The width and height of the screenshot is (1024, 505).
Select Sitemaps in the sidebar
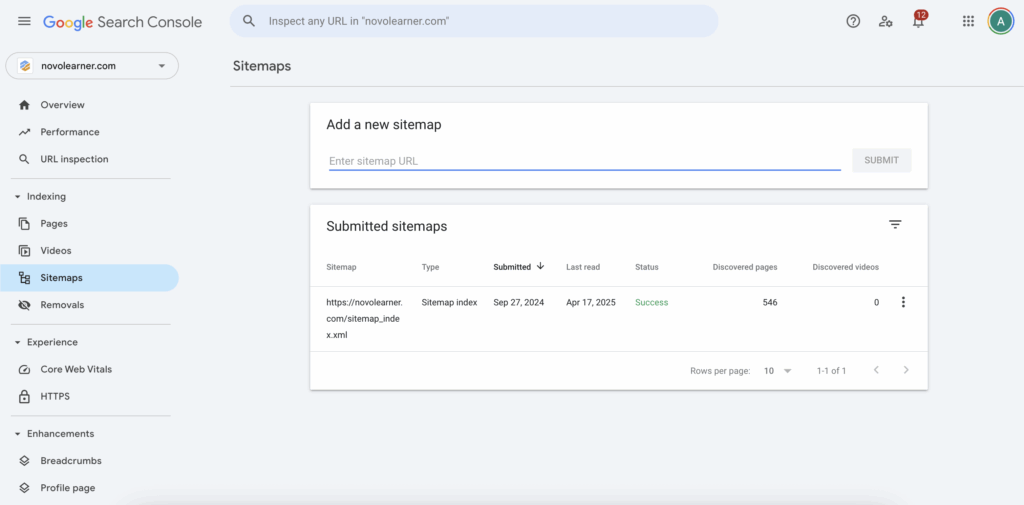(89, 278)
